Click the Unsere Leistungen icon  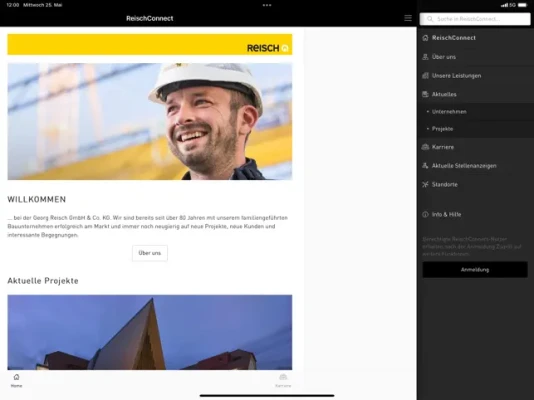[x=425, y=76]
